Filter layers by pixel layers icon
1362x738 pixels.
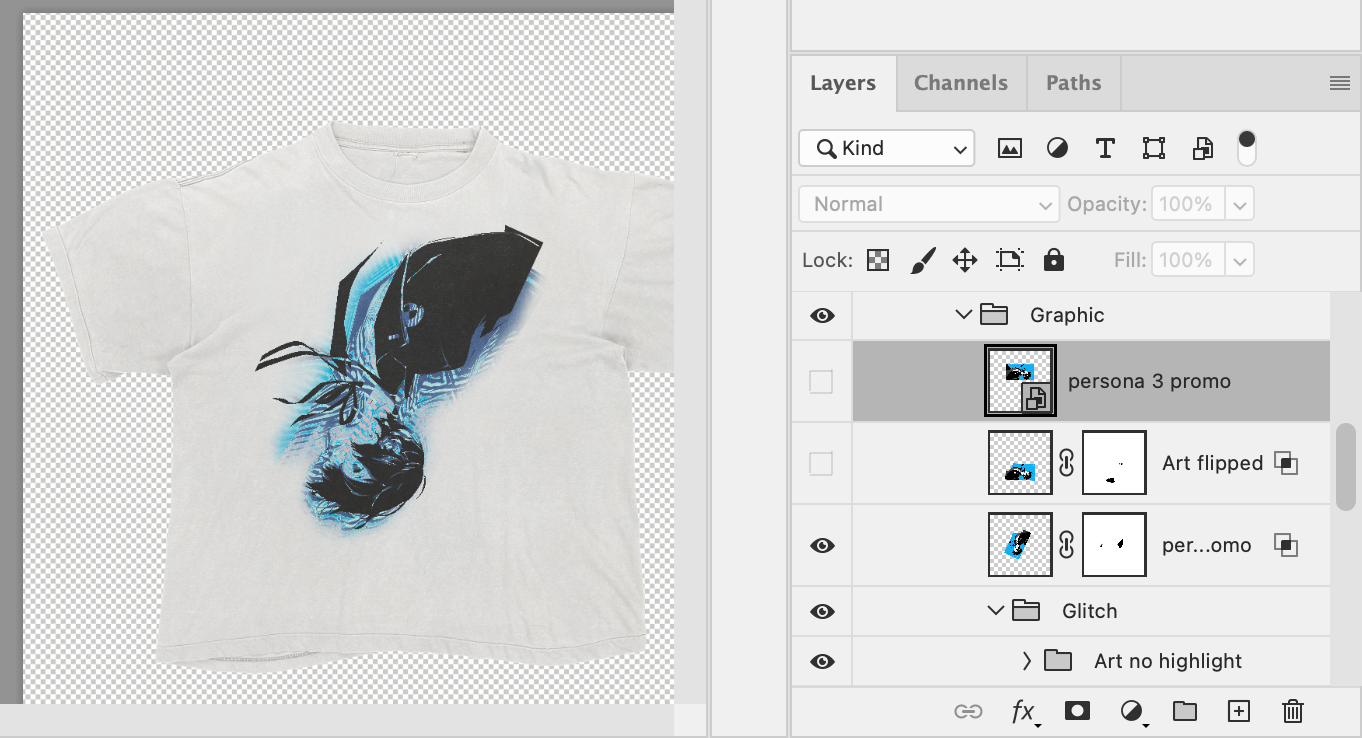click(1010, 149)
